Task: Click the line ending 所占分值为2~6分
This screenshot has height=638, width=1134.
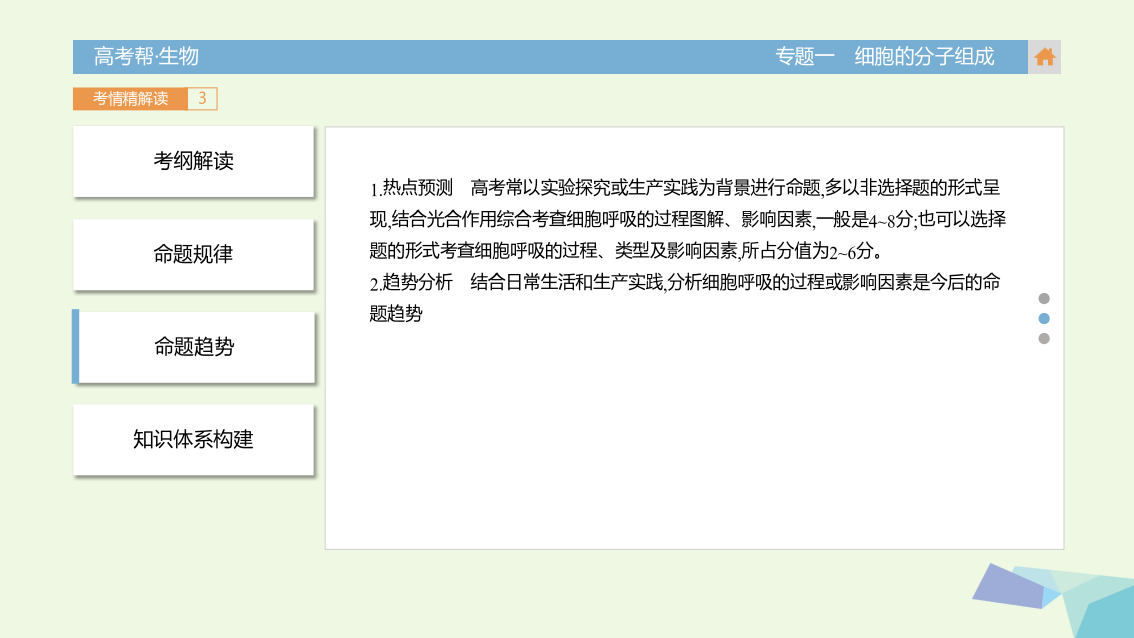Action: pyautogui.click(x=626, y=251)
